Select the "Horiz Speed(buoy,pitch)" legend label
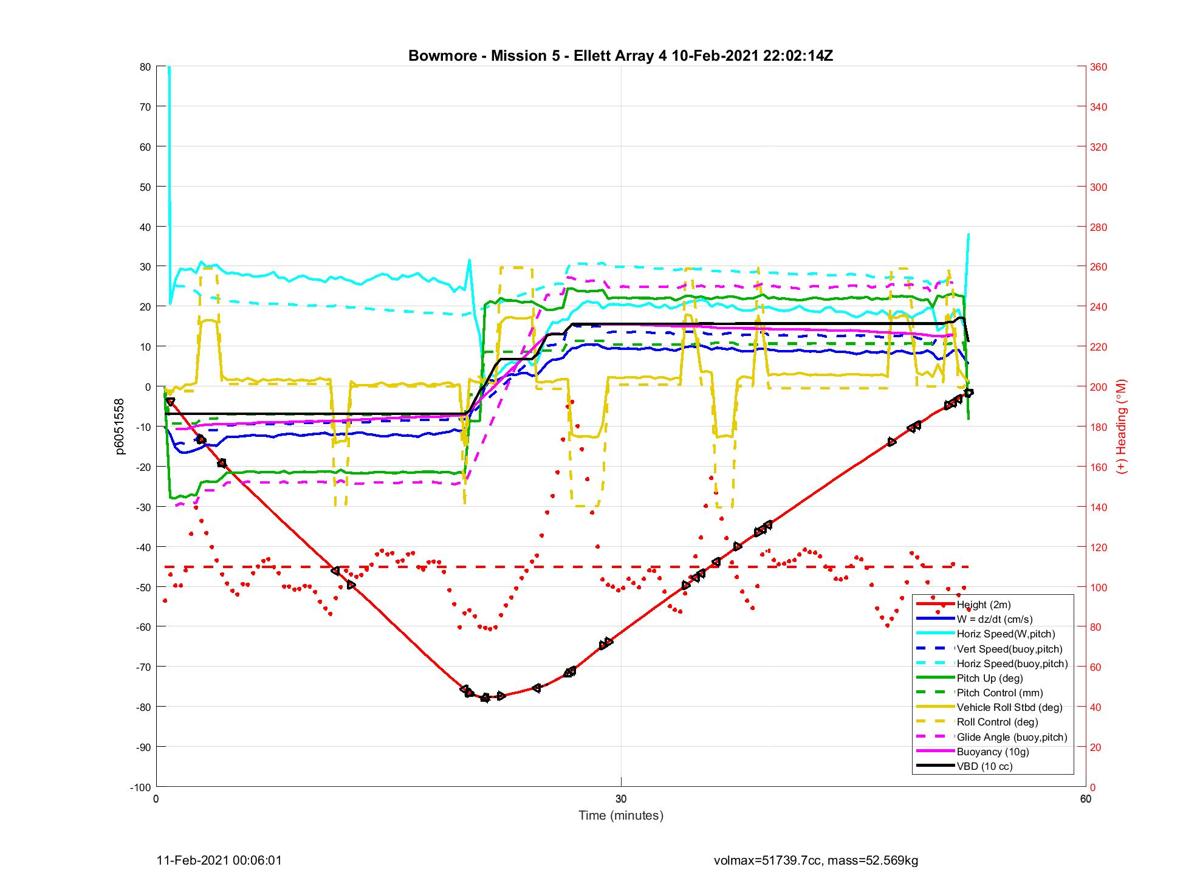The height and width of the screenshot is (885, 1200). click(1012, 663)
